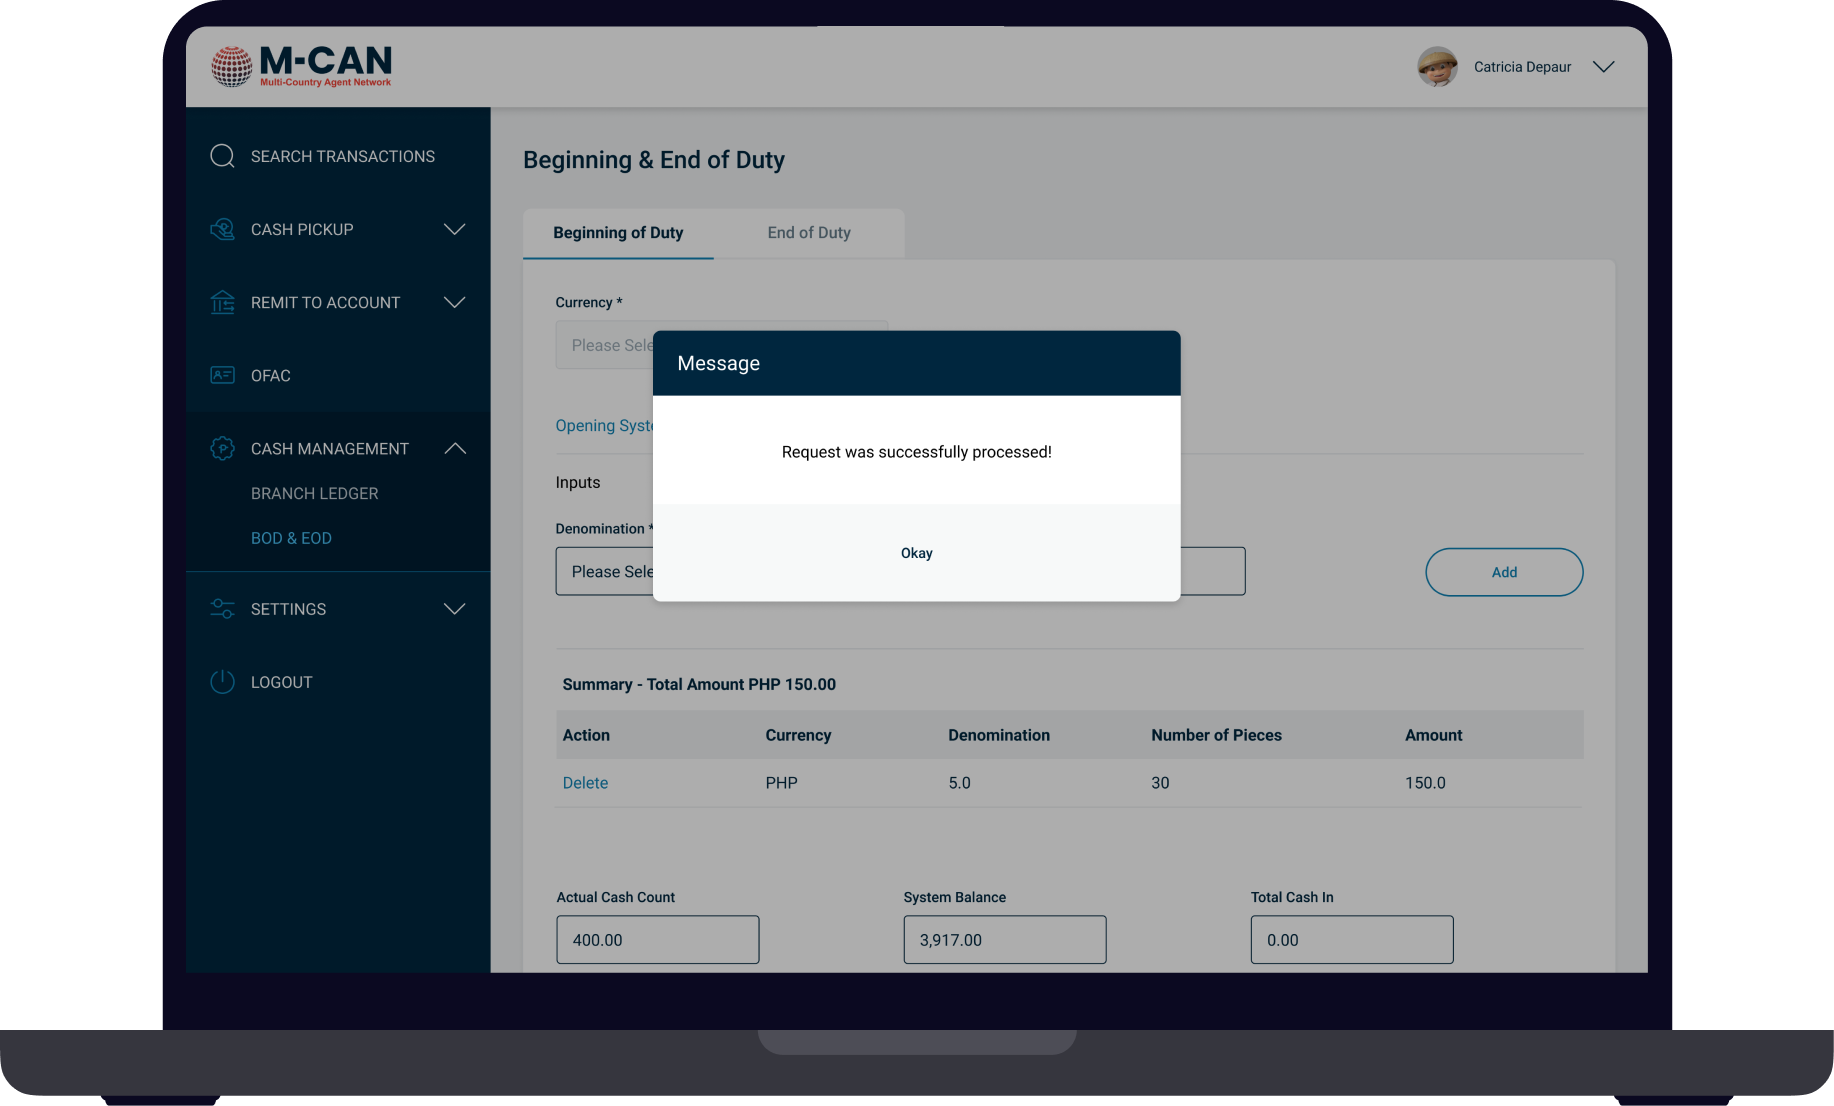Expand the Cash Pickup menu chevron
This screenshot has width=1834, height=1106.
(454, 230)
